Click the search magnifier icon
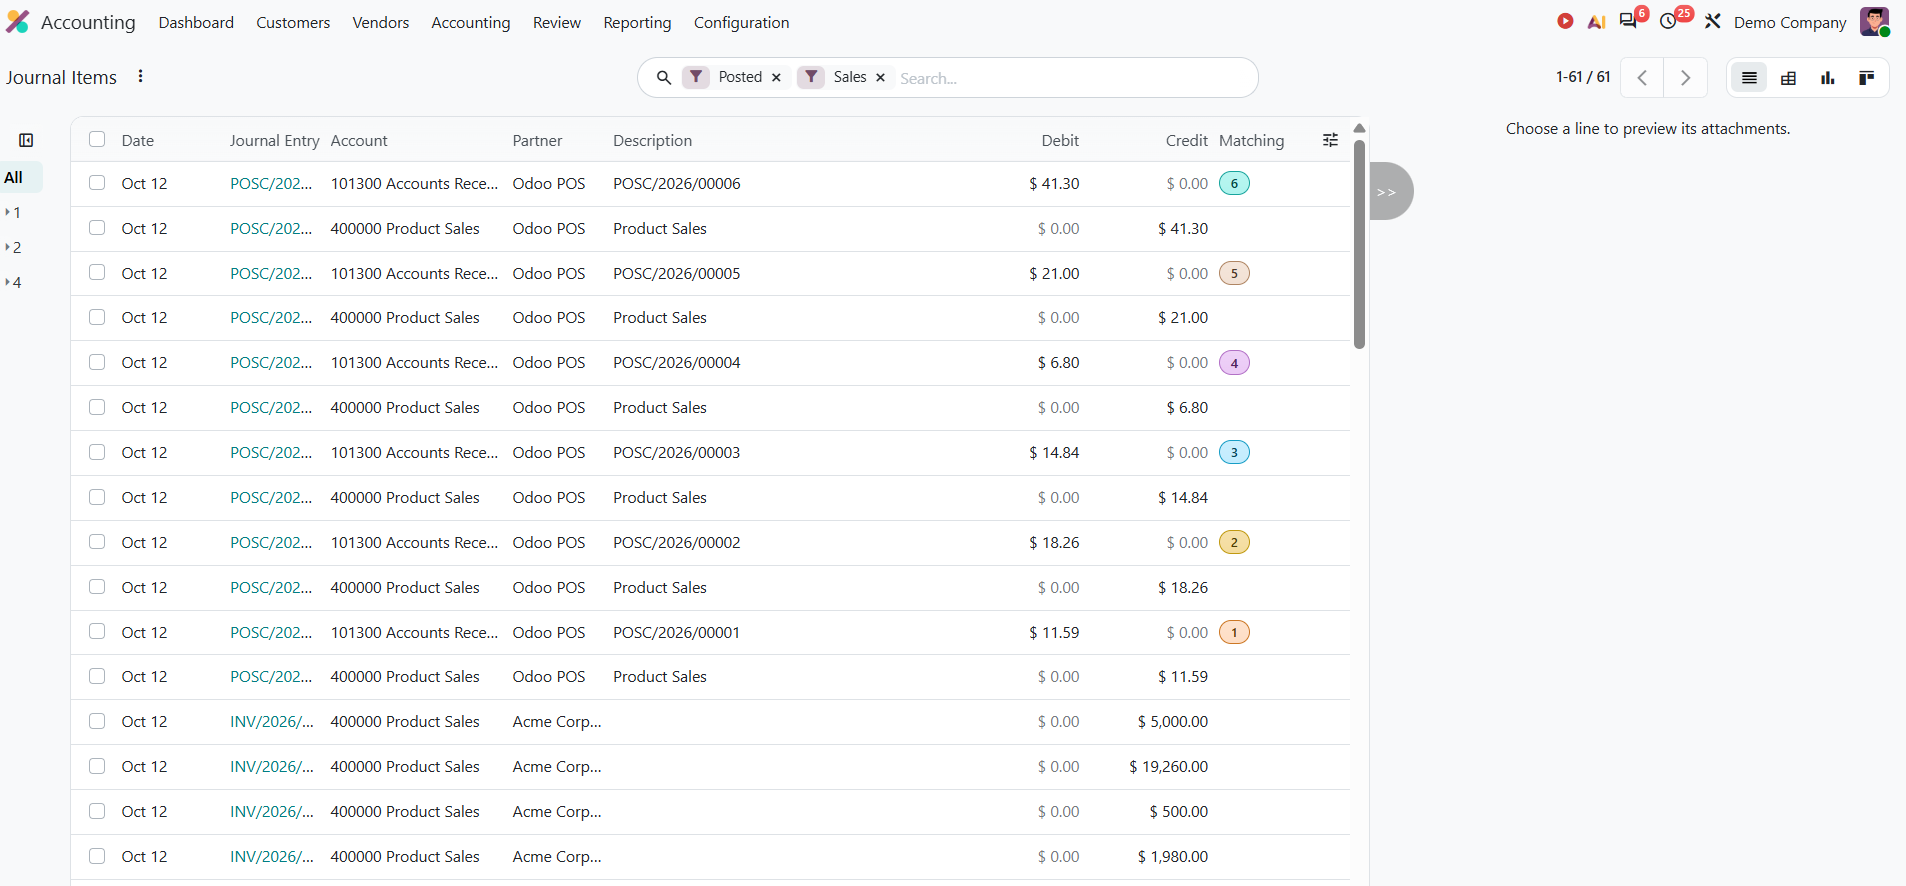The image size is (1906, 886). point(663,77)
